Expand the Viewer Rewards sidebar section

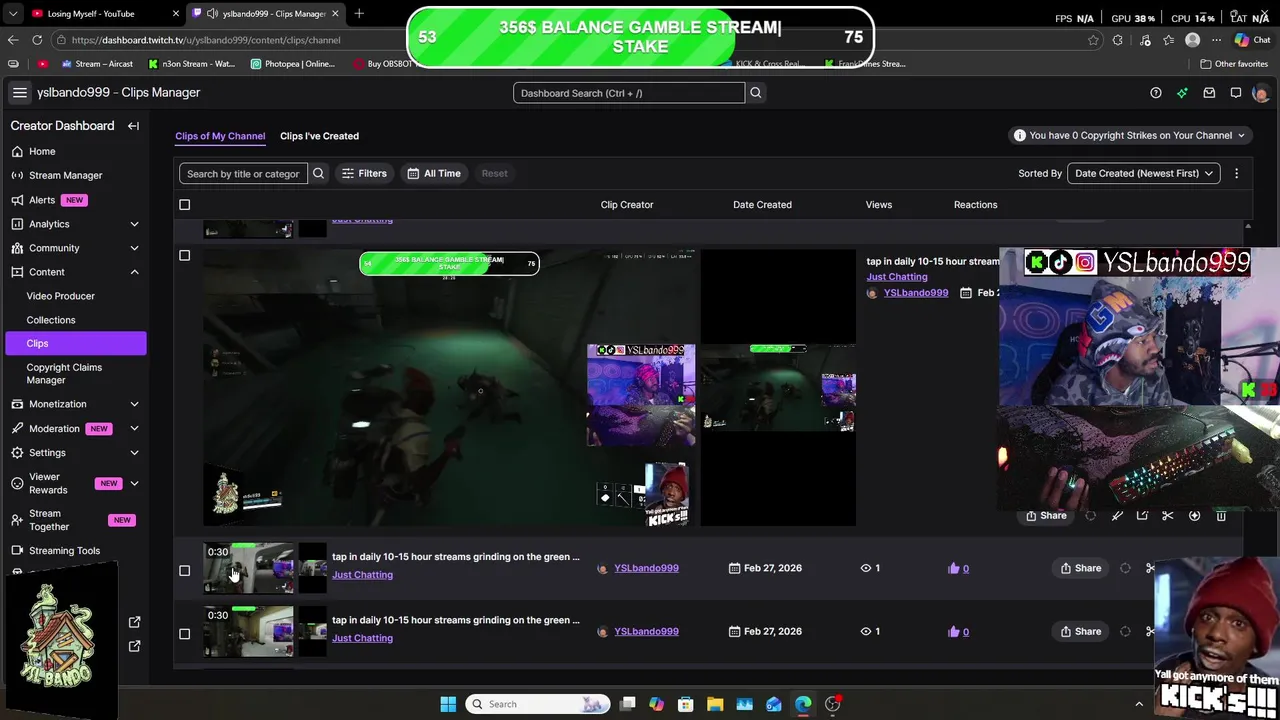(134, 484)
